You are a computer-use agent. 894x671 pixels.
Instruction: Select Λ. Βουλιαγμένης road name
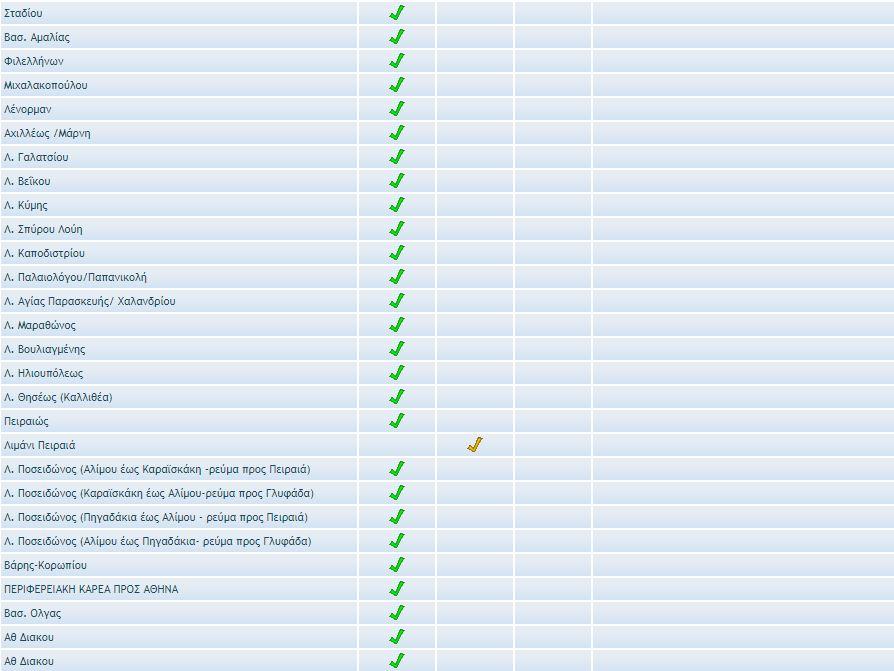(x=45, y=349)
